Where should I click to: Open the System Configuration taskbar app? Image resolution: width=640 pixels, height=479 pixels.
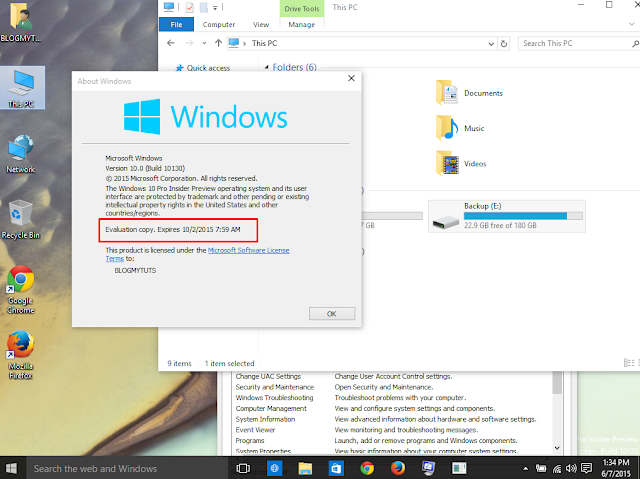tap(429, 468)
